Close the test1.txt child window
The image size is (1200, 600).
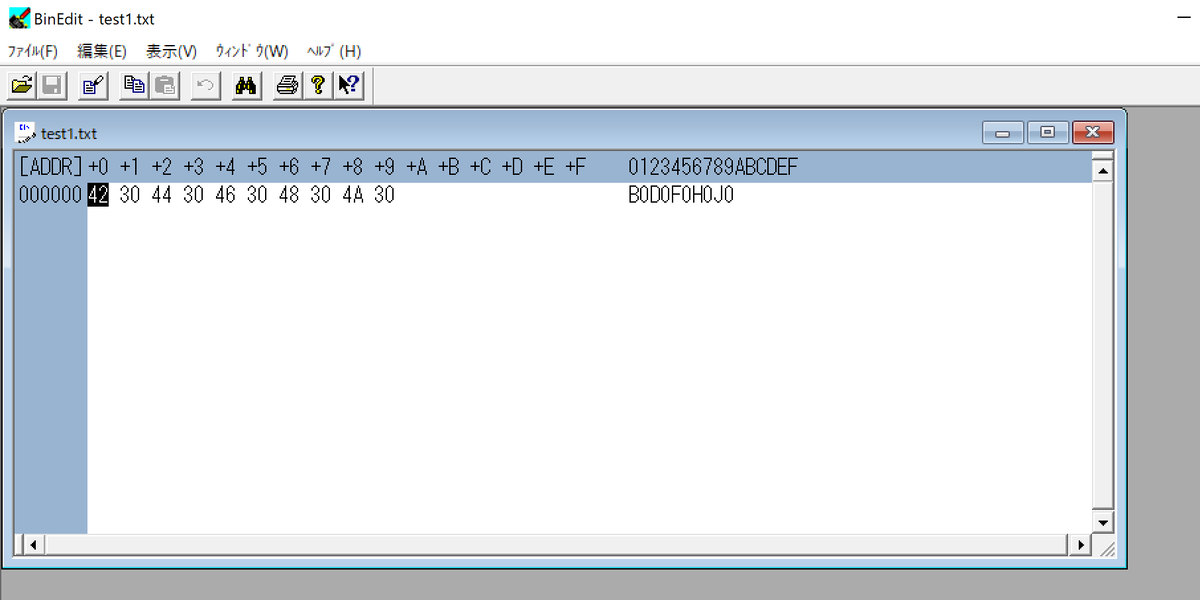click(x=1092, y=132)
